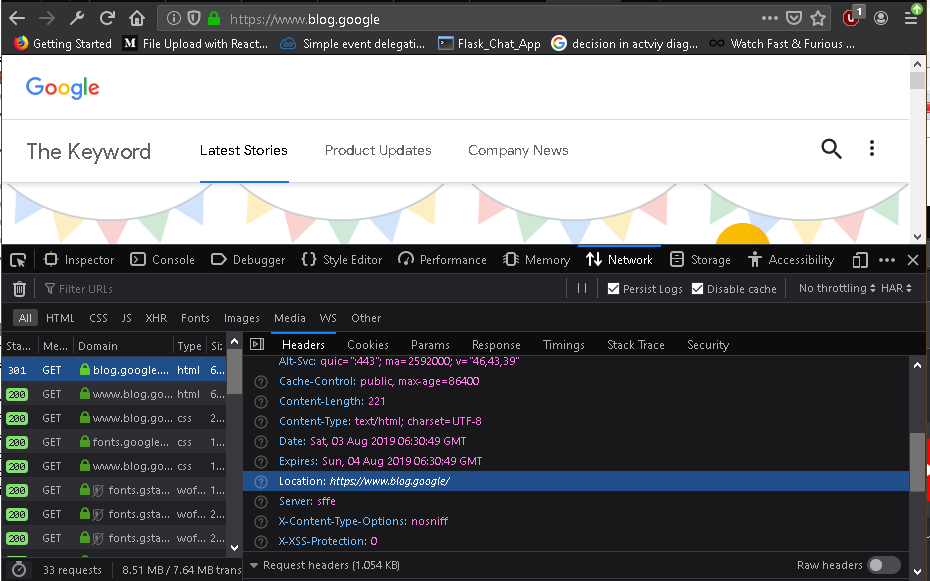Open the Firefox hamburger menu
Image resolution: width=930 pixels, height=581 pixels.
[x=912, y=17]
